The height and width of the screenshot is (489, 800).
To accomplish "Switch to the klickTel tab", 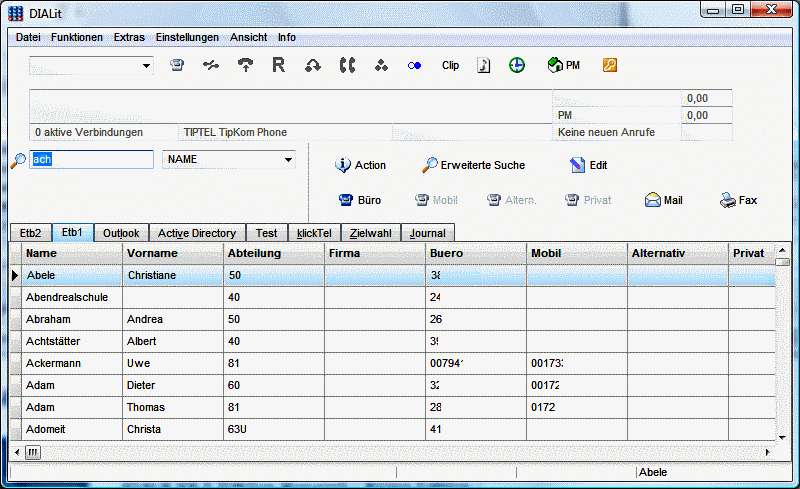I will (314, 233).
